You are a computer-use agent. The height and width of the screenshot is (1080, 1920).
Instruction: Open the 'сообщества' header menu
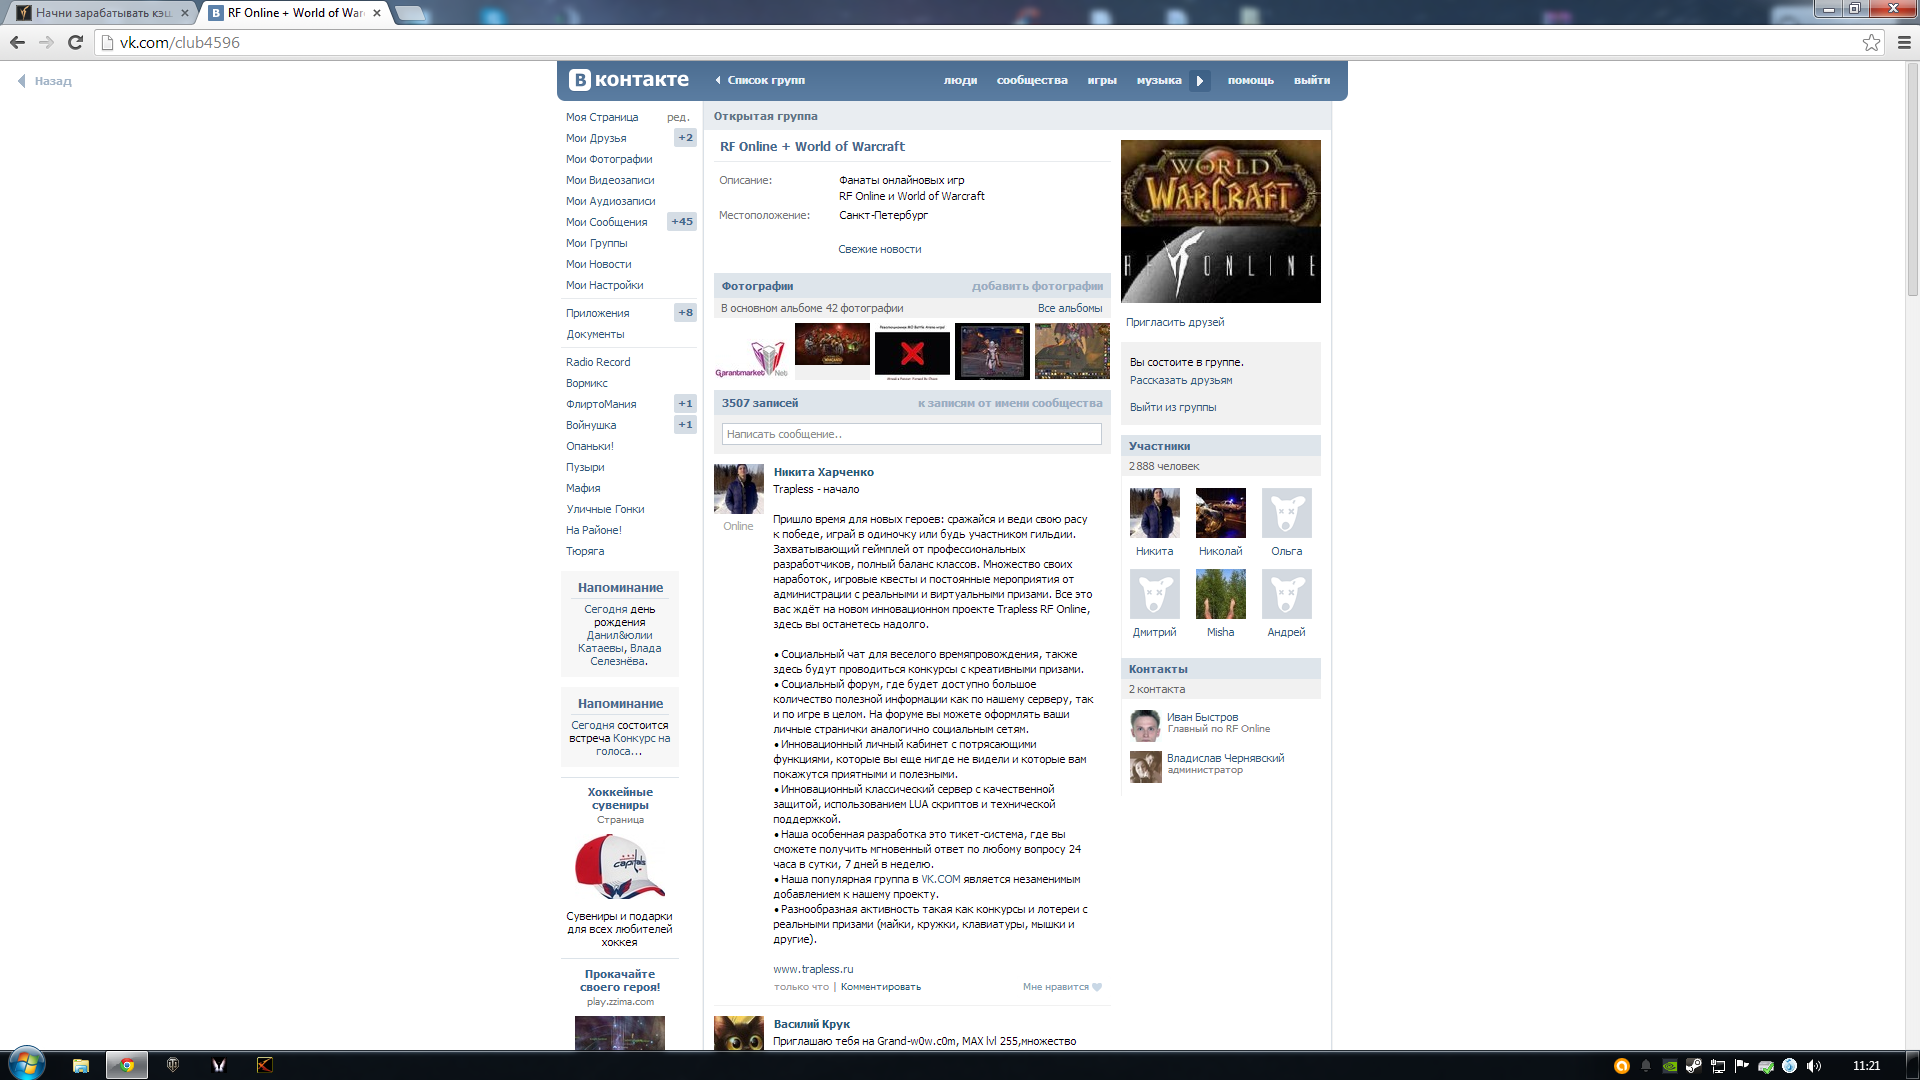(1032, 80)
